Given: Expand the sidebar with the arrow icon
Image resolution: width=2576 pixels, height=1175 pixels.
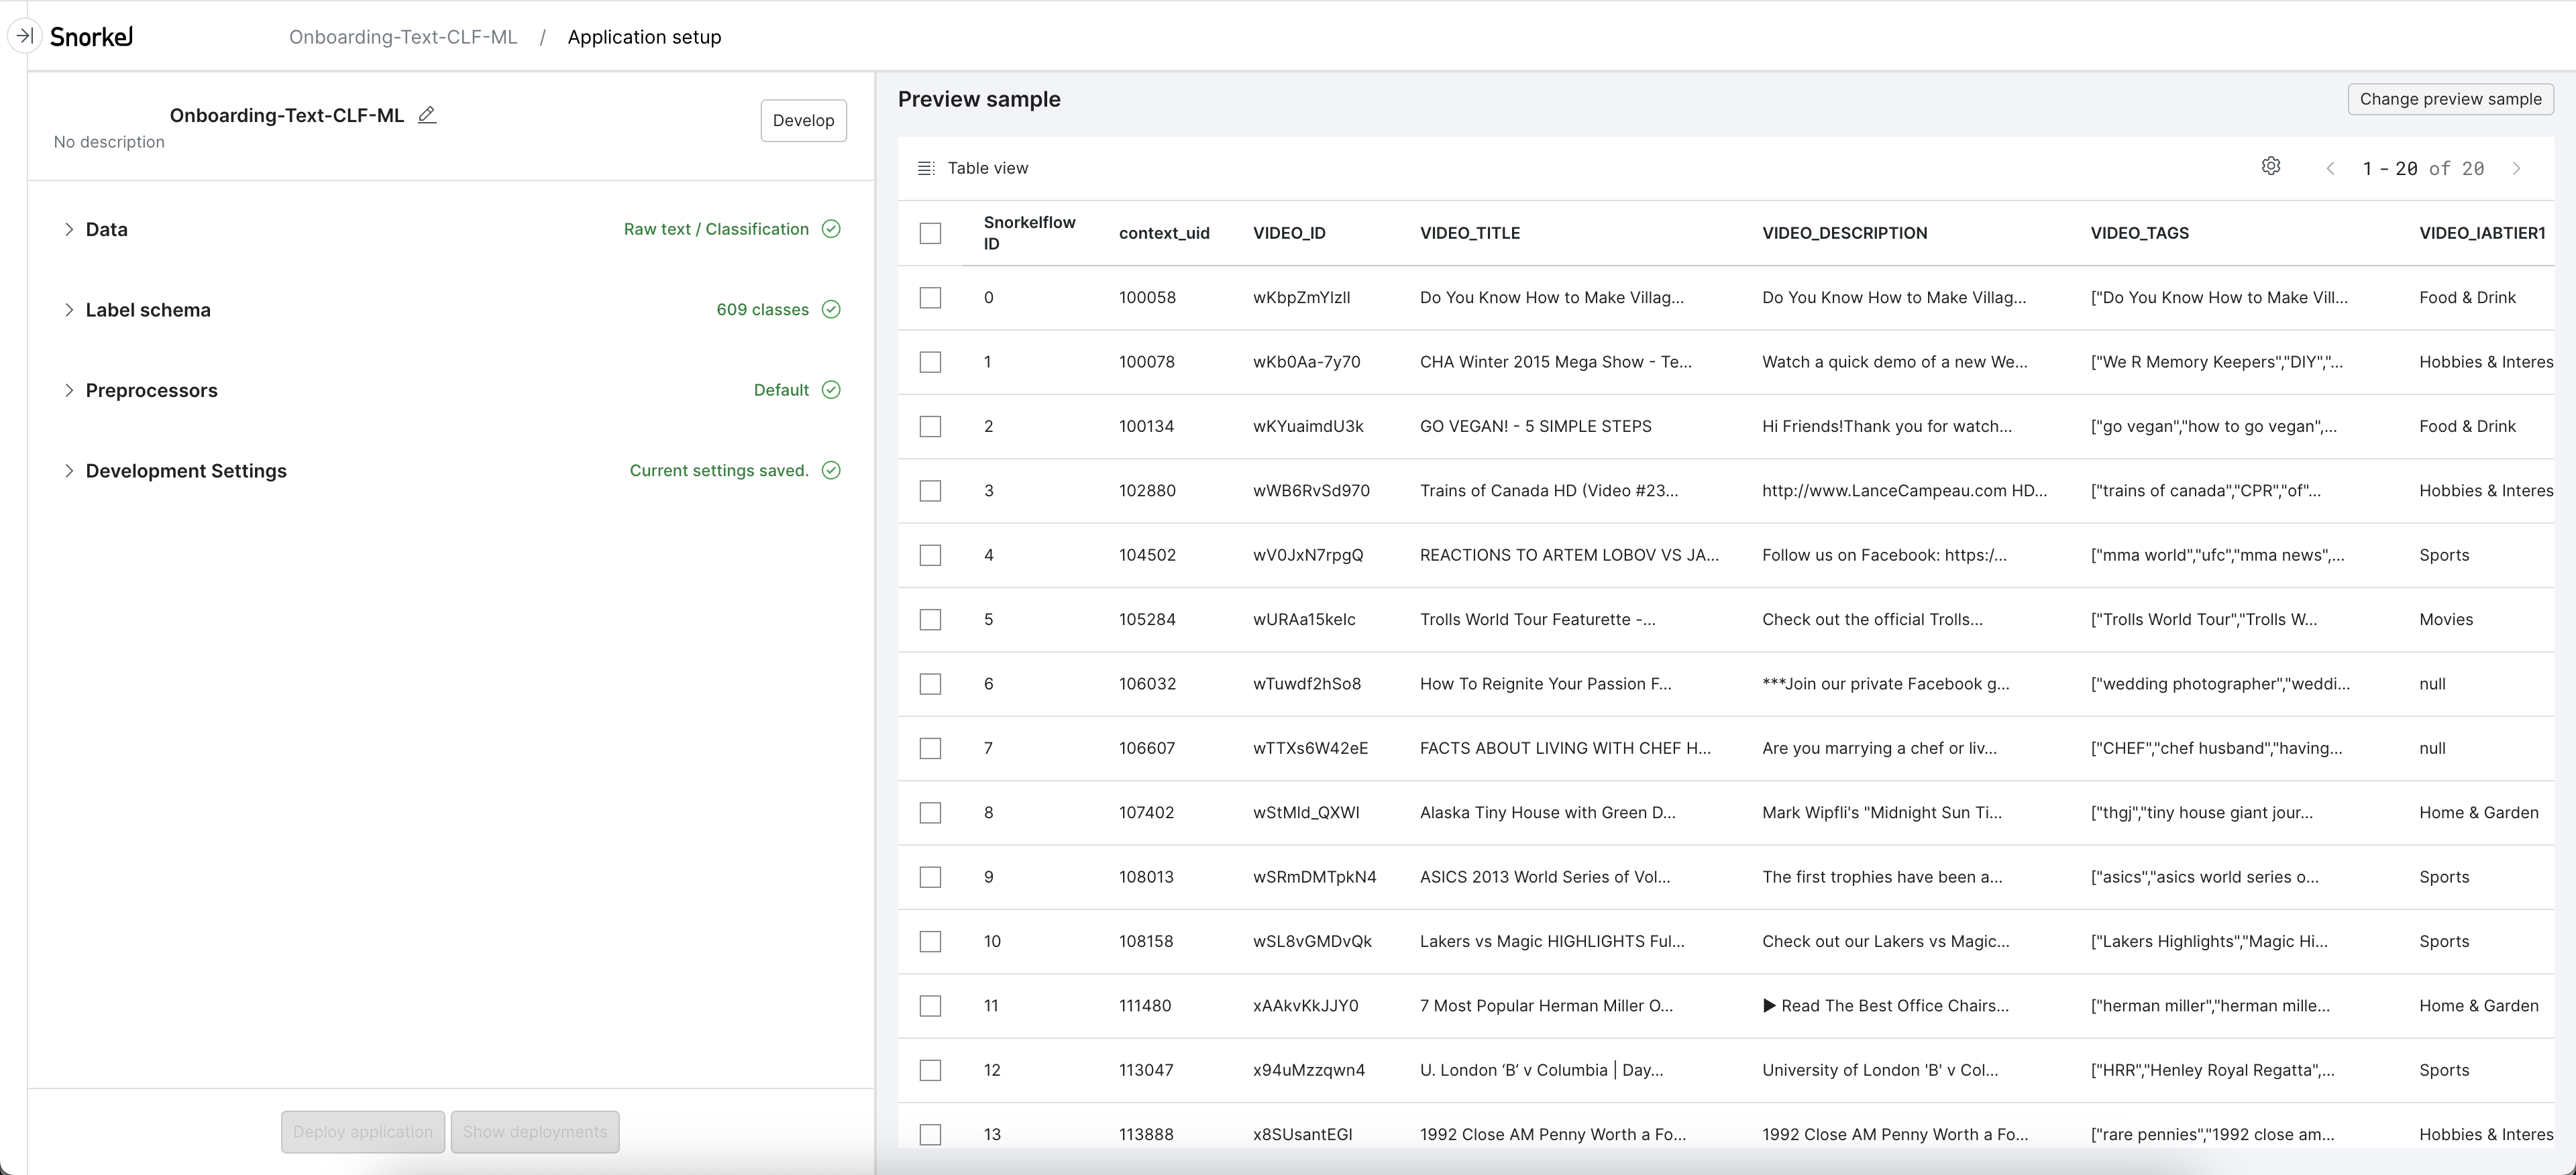Looking at the screenshot, I should pyautogui.click(x=24, y=36).
